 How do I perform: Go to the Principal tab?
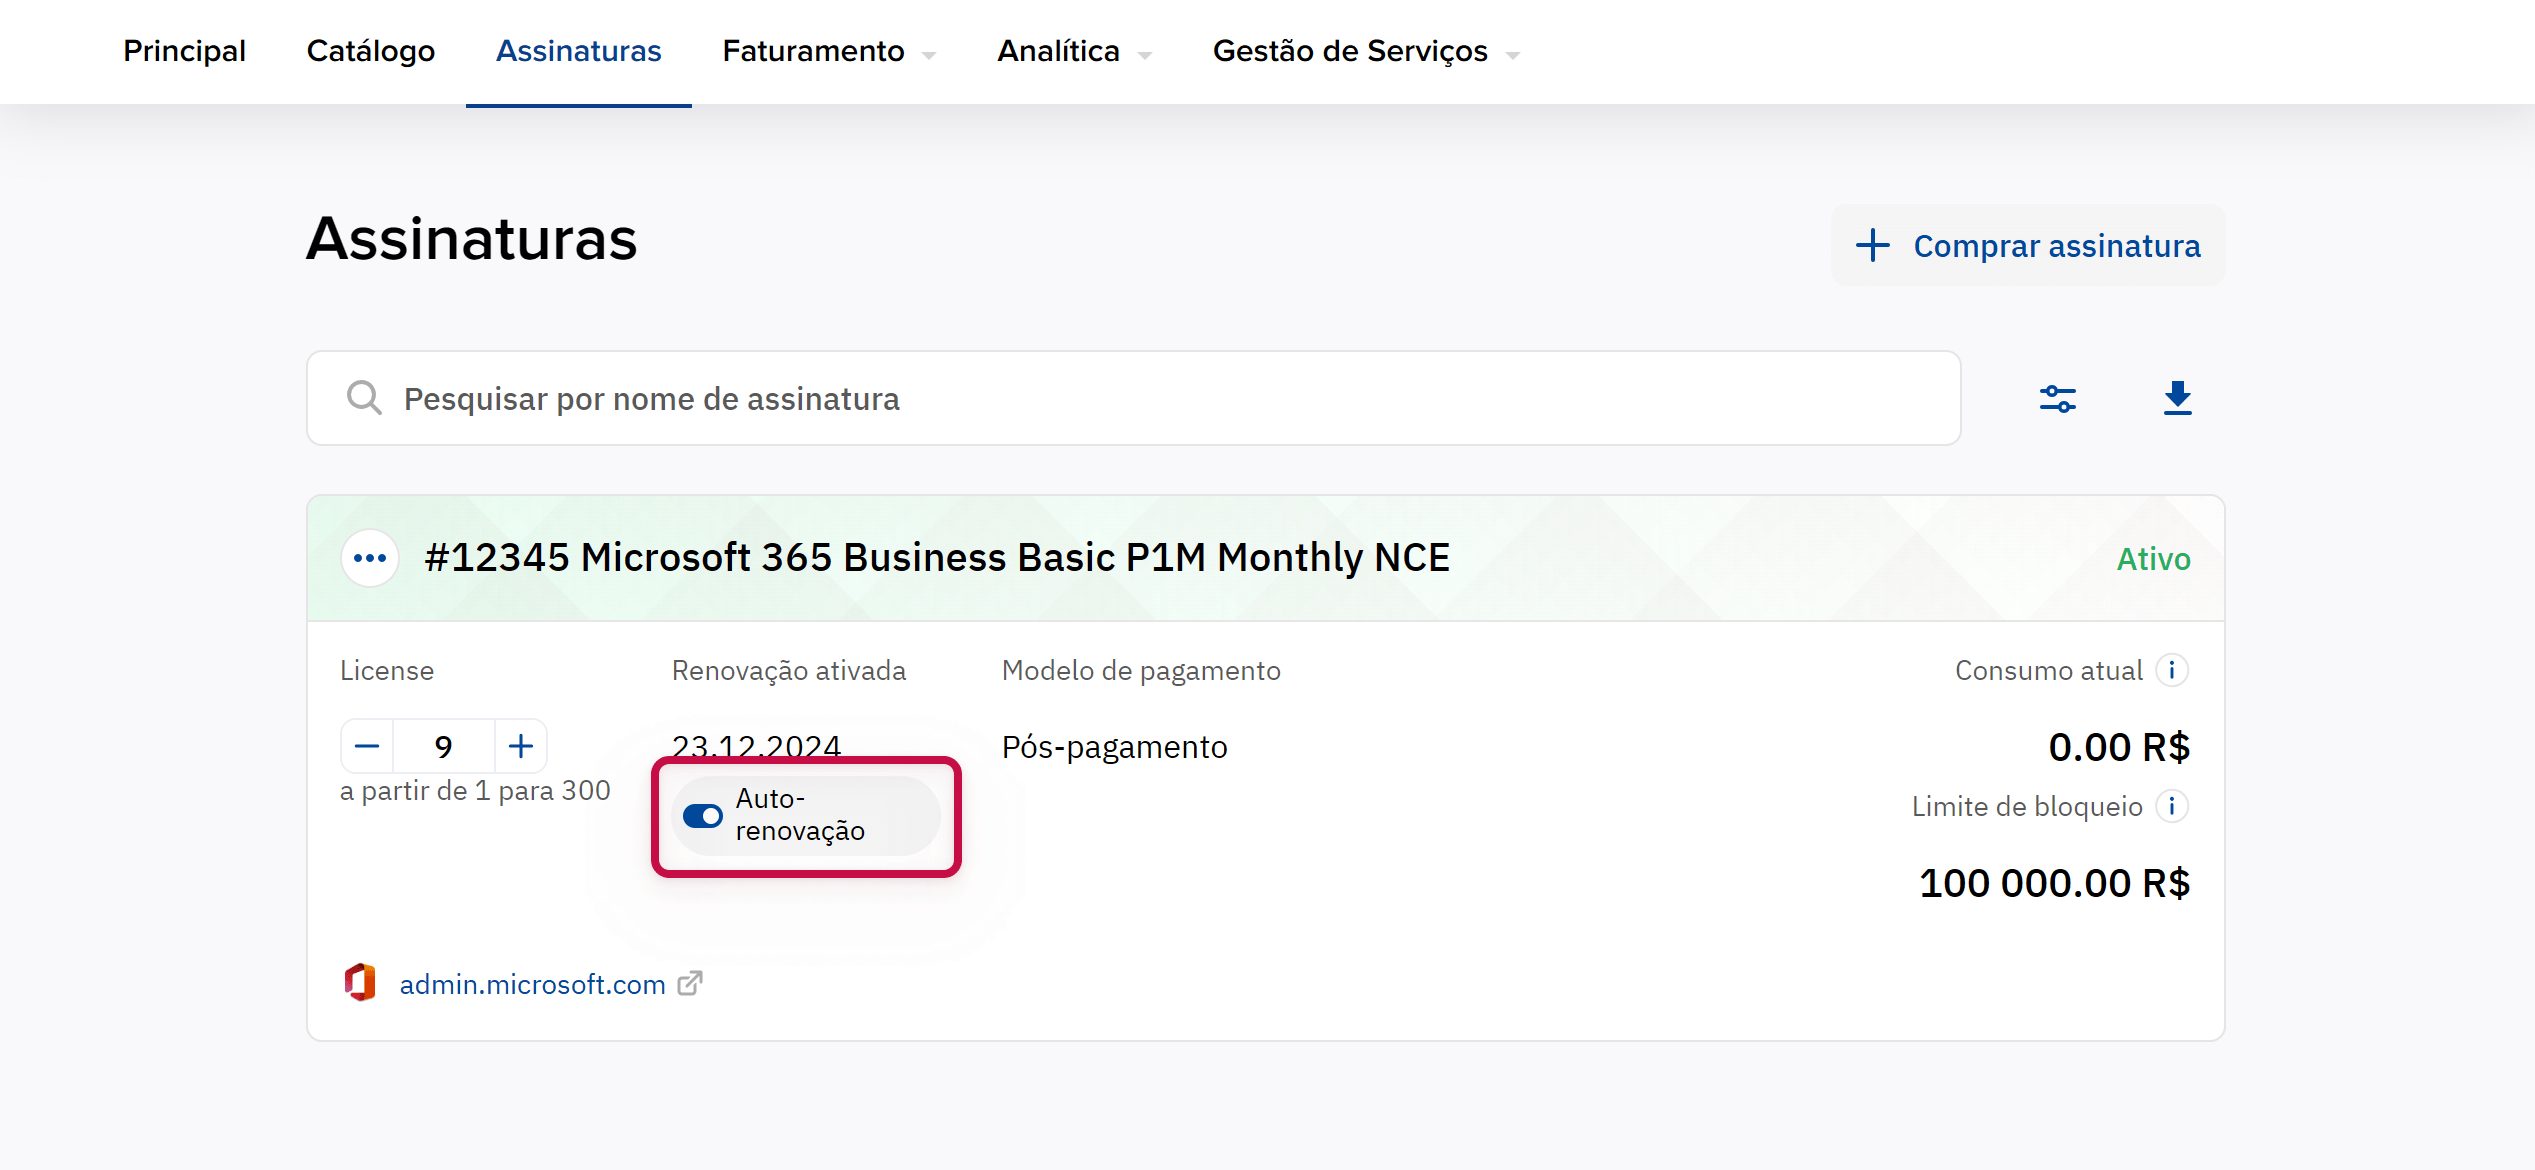click(x=184, y=51)
